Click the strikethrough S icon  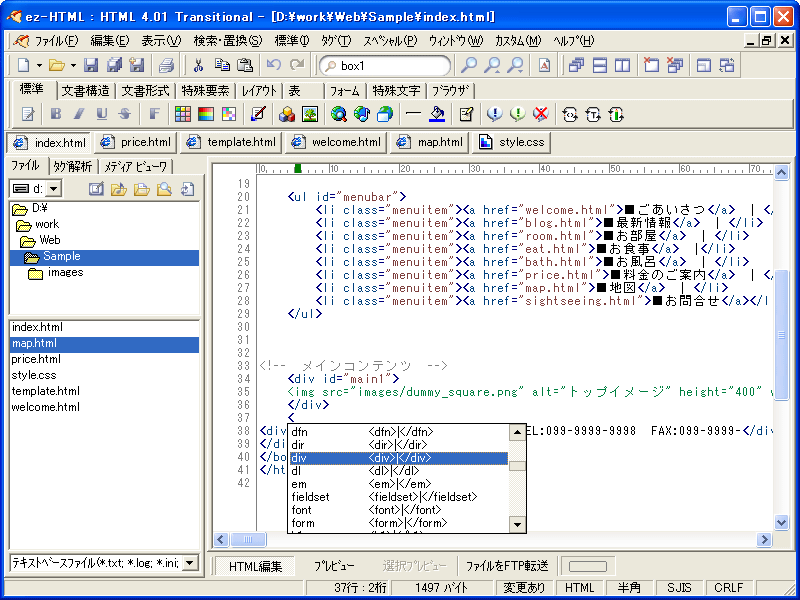pyautogui.click(x=125, y=114)
